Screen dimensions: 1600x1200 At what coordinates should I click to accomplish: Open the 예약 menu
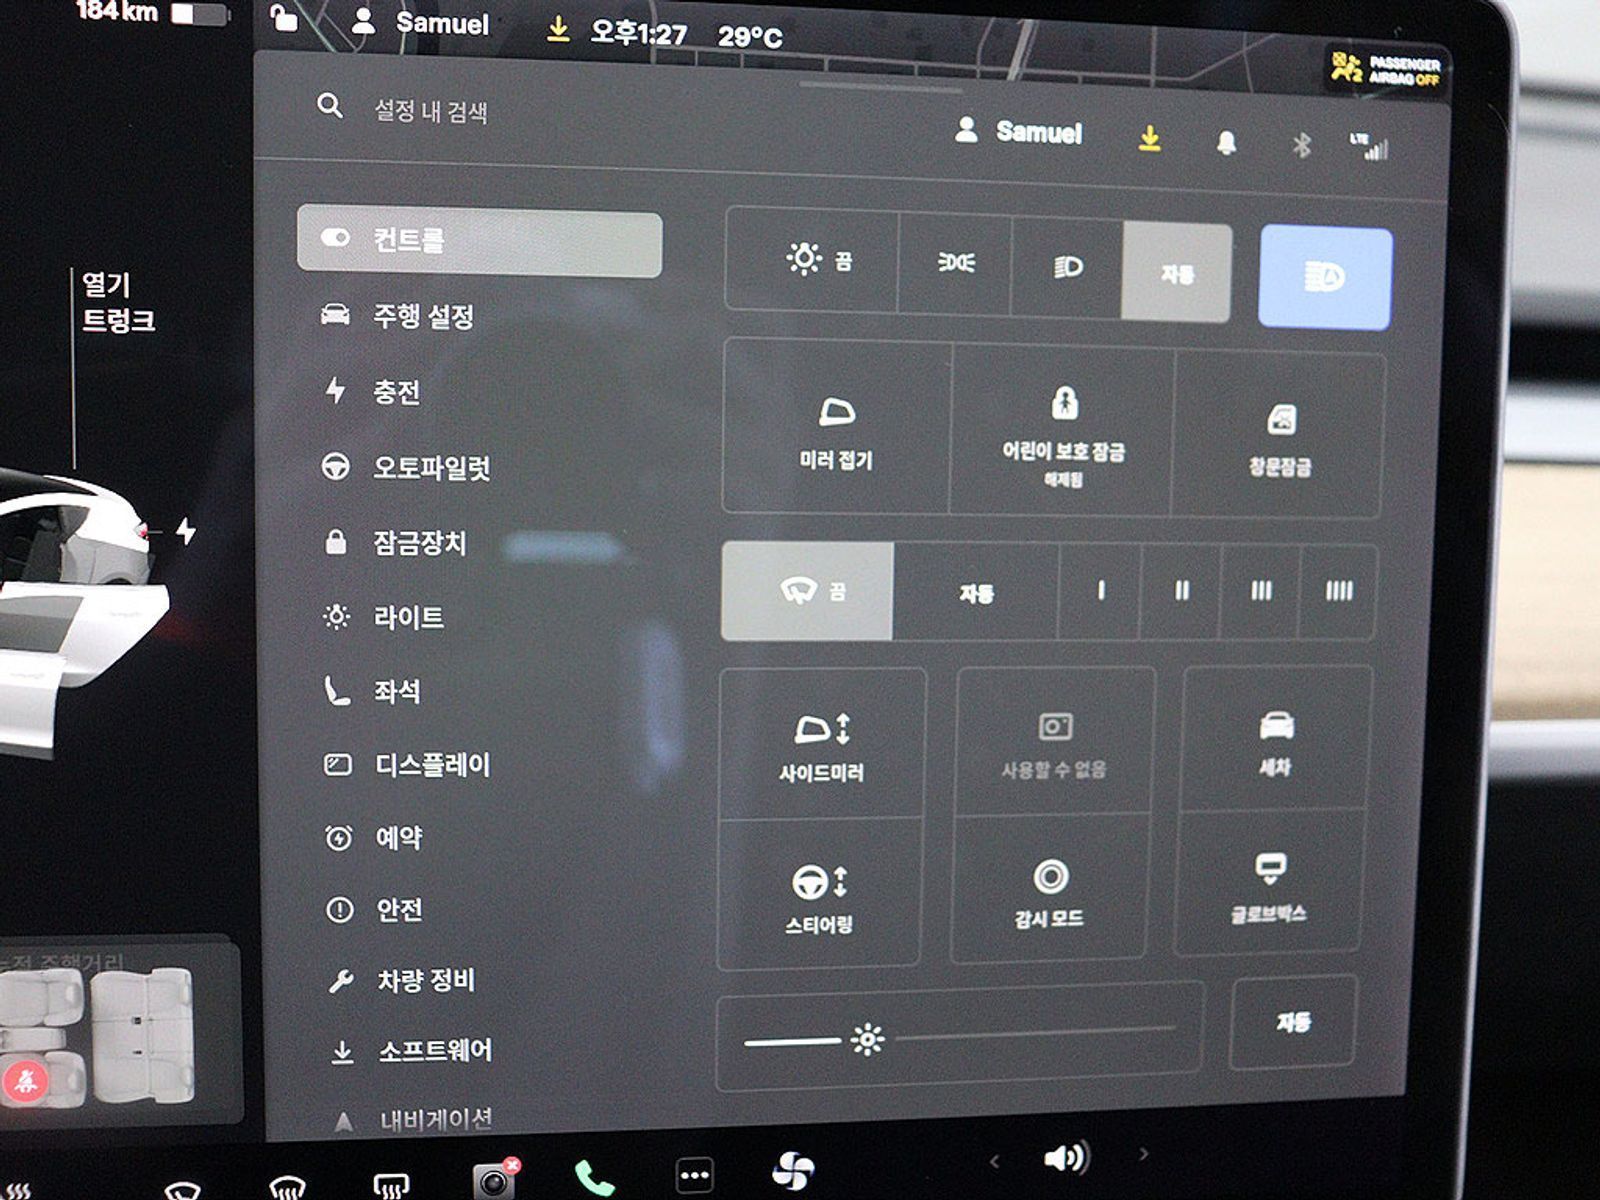click(374, 837)
